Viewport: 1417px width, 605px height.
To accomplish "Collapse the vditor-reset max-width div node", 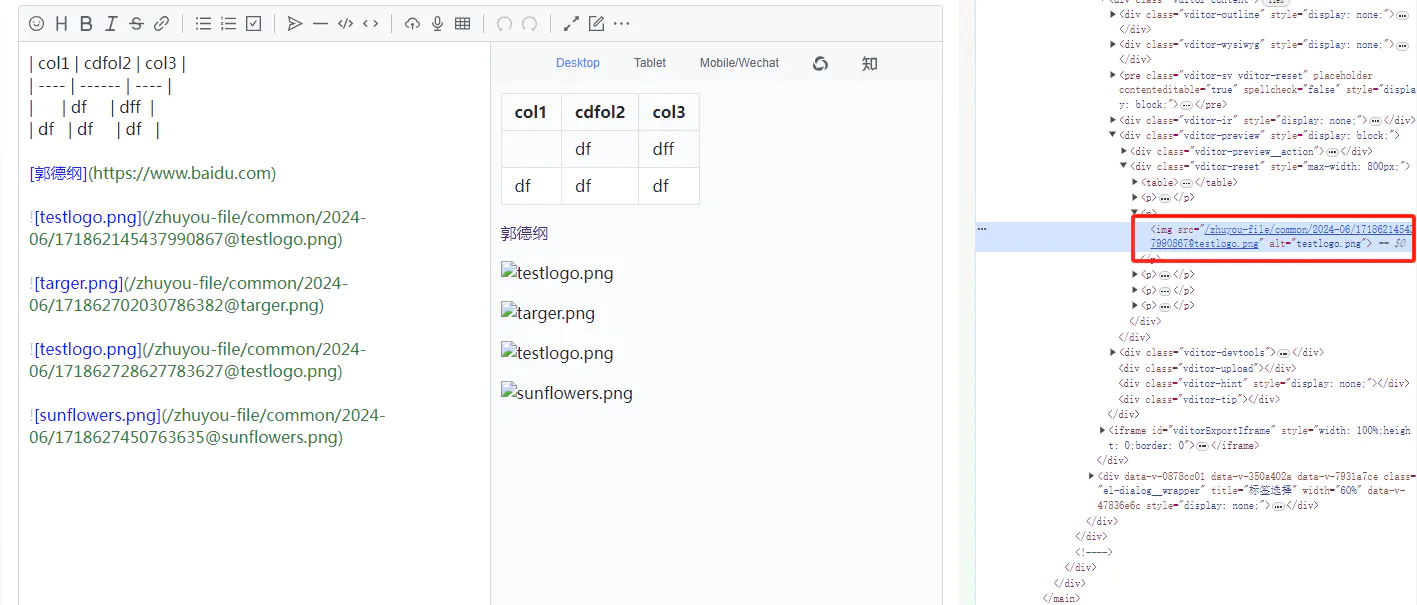I will pyautogui.click(x=1124, y=166).
